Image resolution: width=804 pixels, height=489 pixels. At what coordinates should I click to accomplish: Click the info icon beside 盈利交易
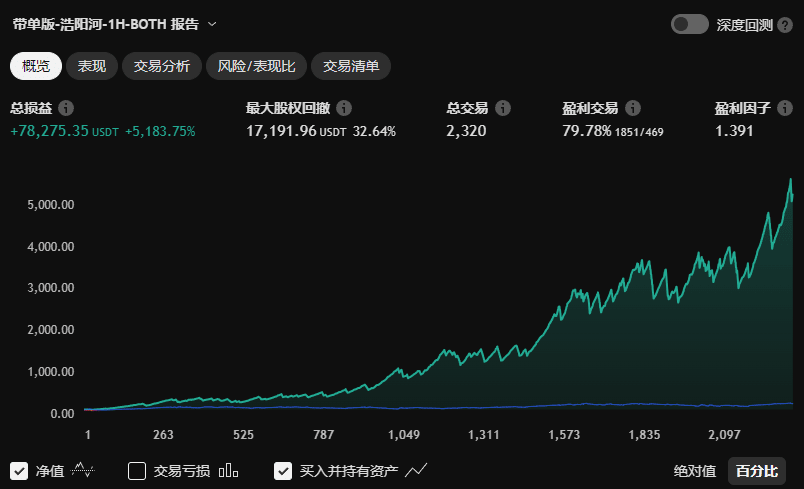coord(633,108)
